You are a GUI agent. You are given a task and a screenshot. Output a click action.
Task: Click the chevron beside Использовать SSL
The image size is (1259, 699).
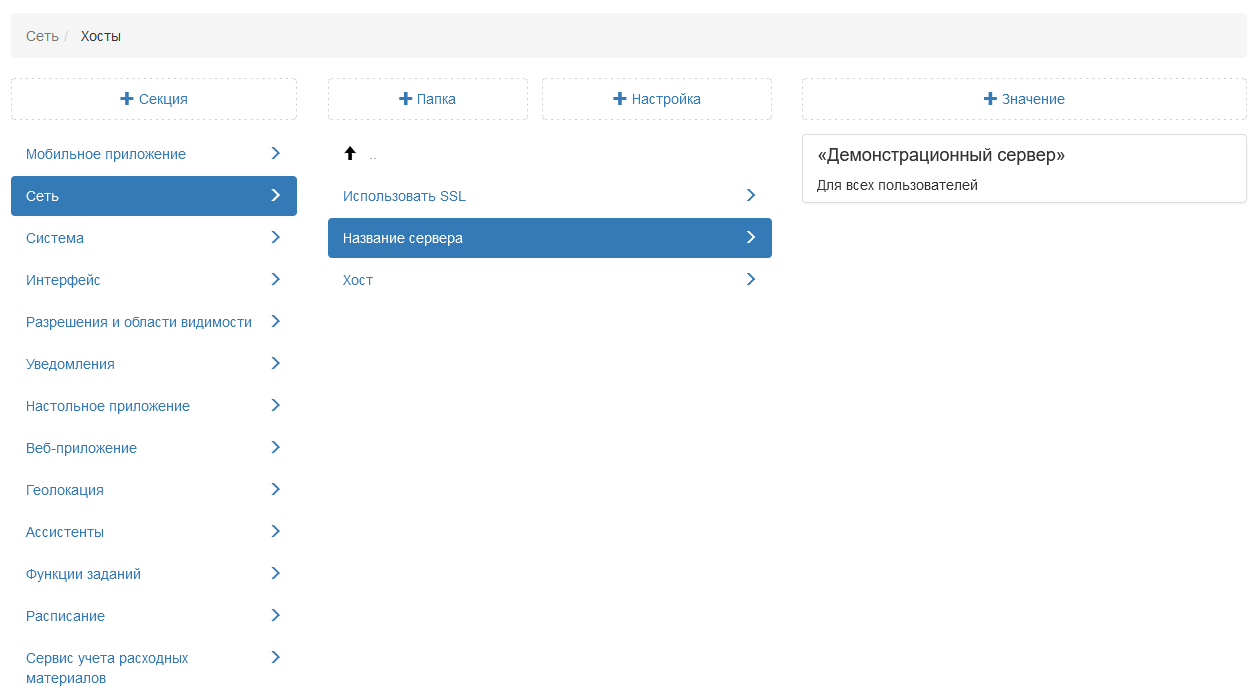point(751,196)
